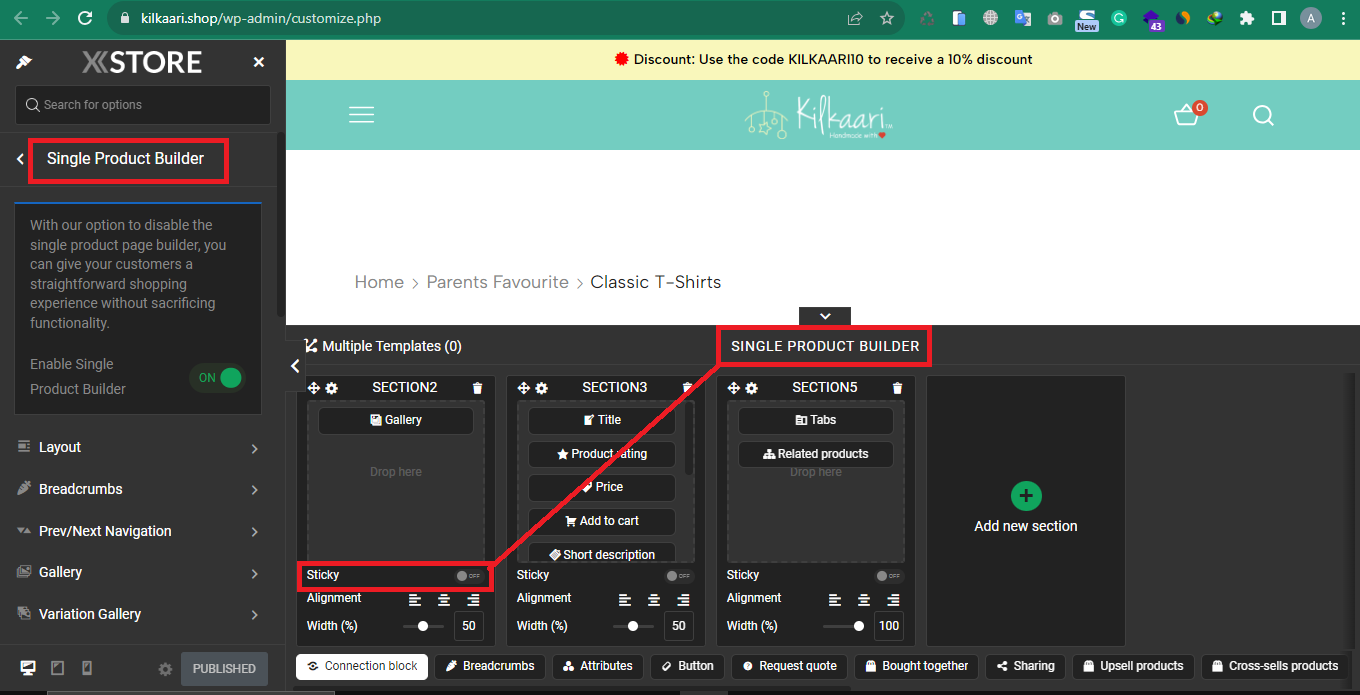Screen dimensions: 1360x695
Task: Click the Gallery block in SECTION2
Action: (x=396, y=420)
